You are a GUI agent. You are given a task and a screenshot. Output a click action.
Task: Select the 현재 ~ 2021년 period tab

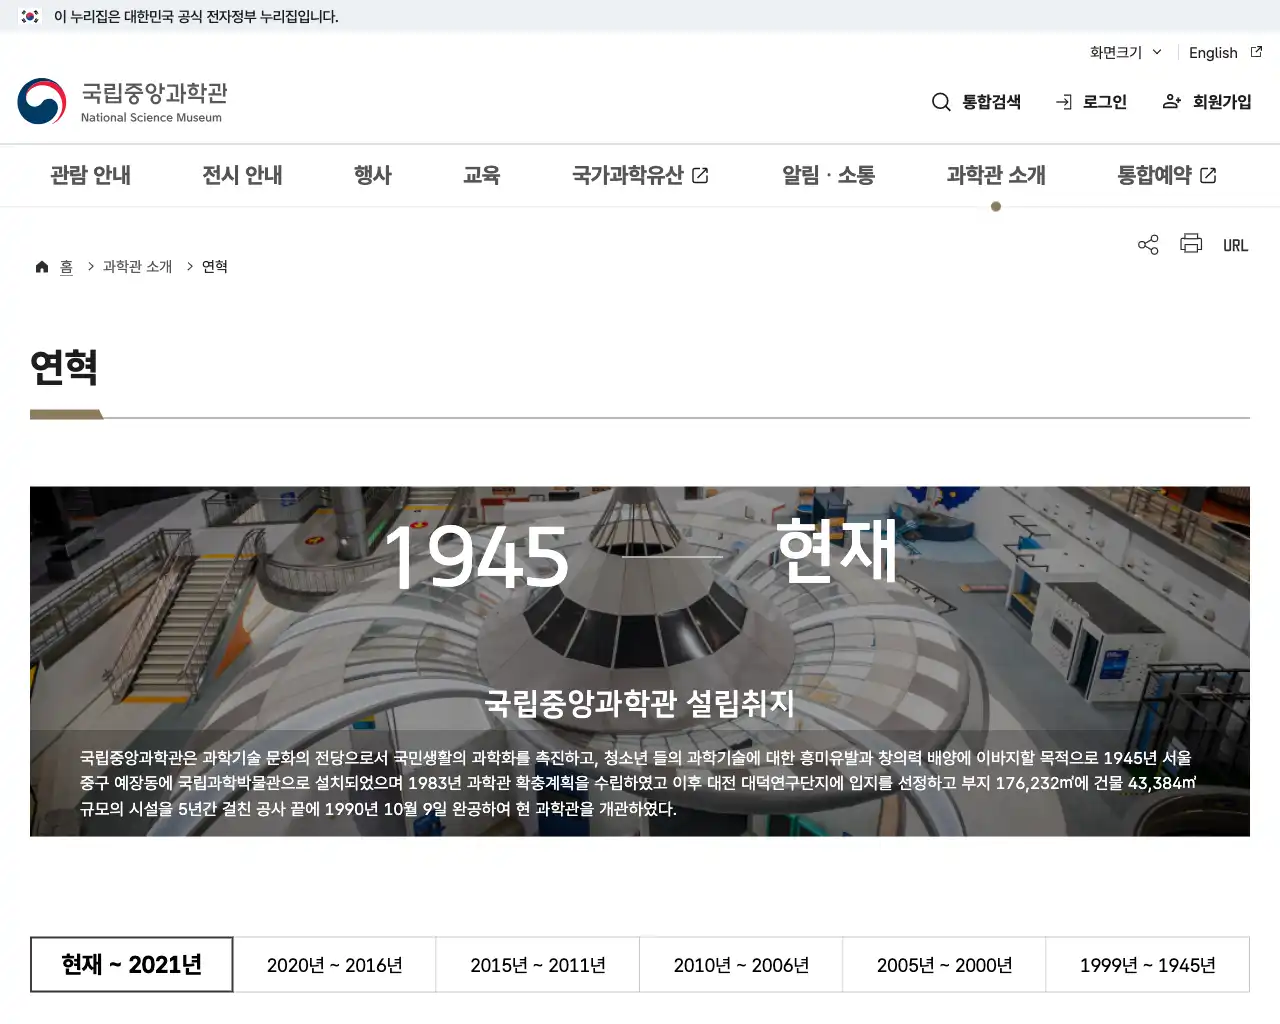tap(131, 964)
